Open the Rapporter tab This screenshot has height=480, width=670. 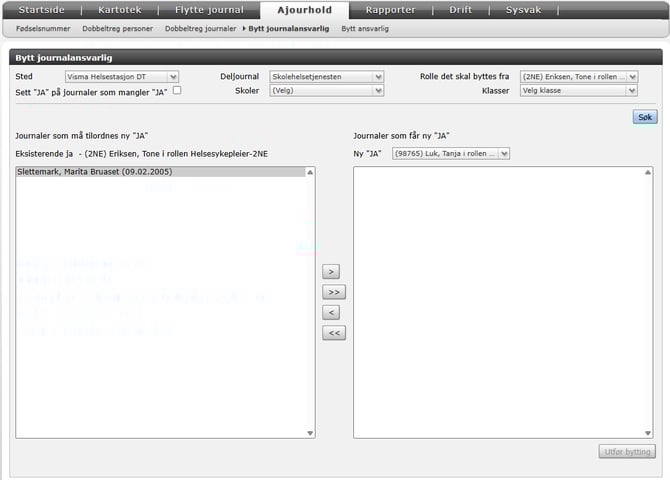tap(391, 10)
